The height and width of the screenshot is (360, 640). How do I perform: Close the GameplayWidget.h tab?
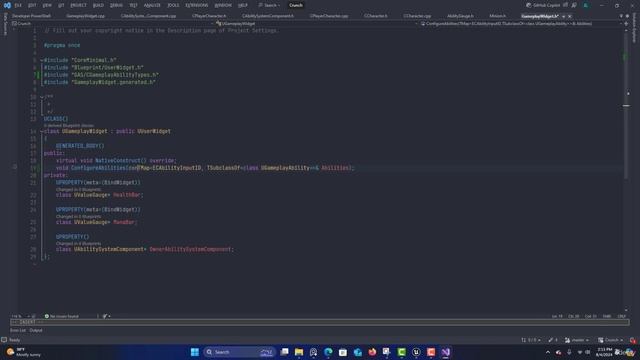point(570,16)
